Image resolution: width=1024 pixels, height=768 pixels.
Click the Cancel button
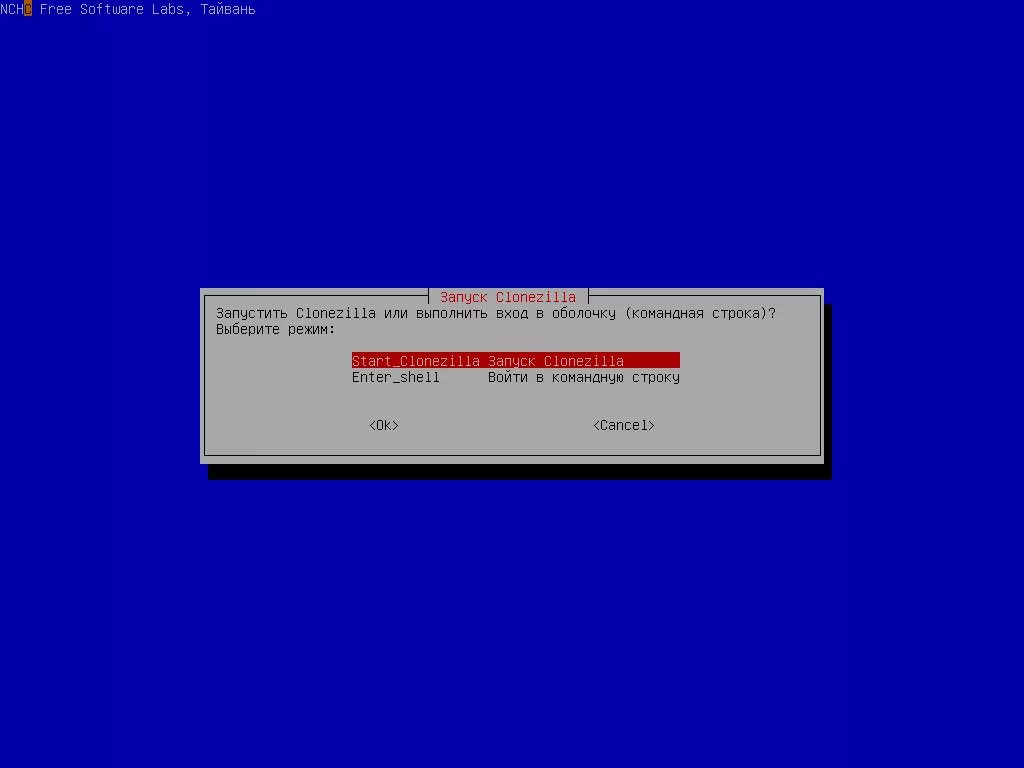[624, 425]
